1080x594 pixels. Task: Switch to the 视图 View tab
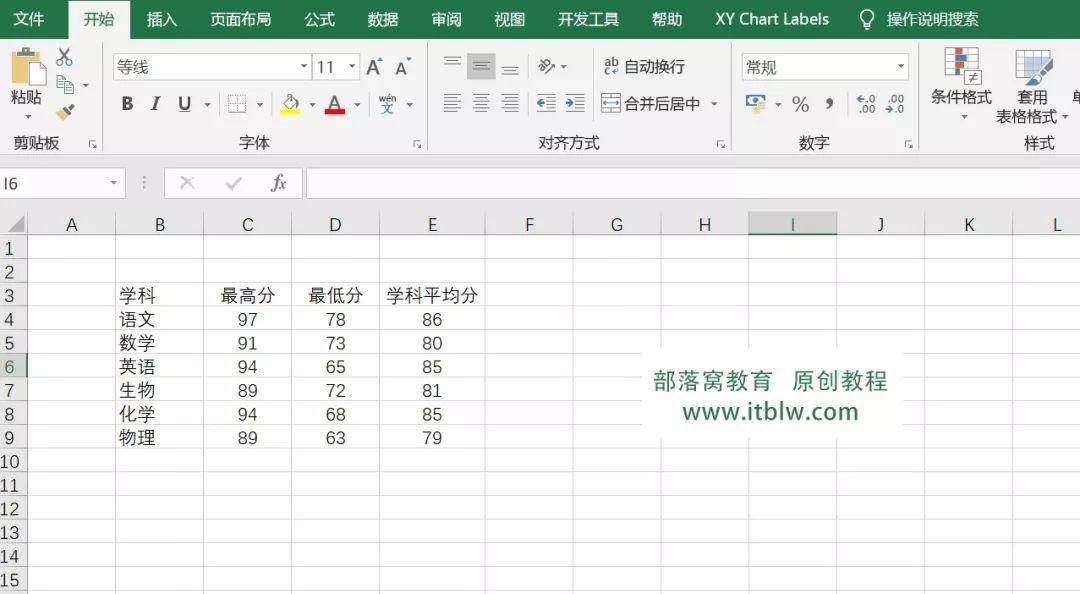(510, 19)
